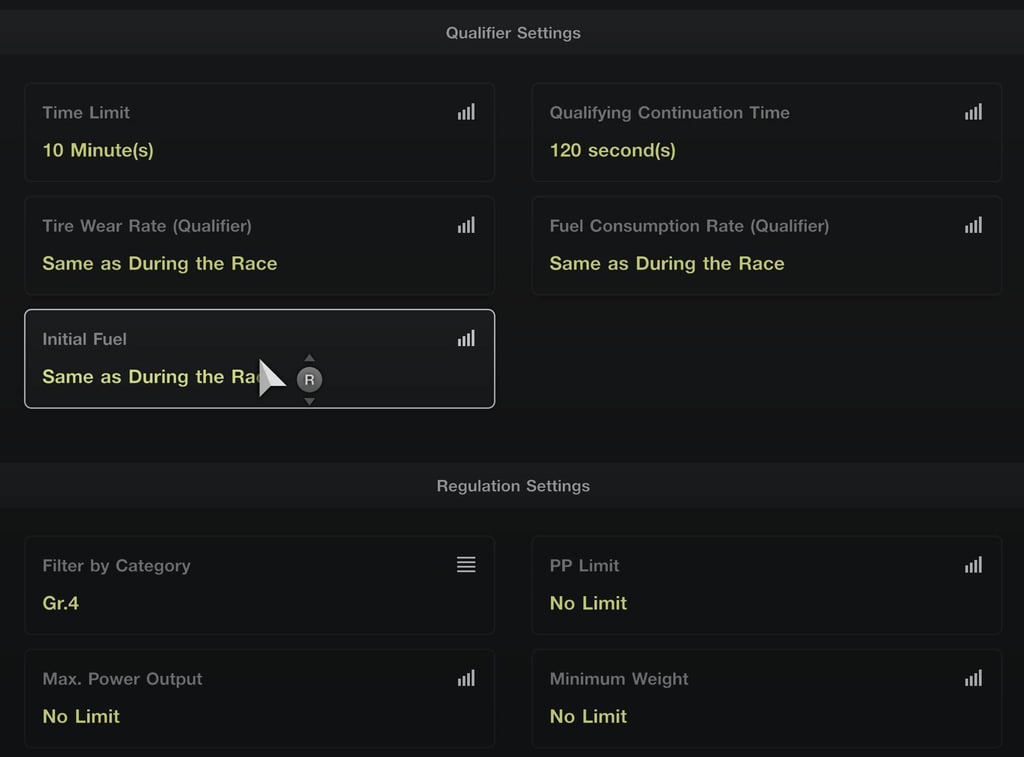Viewport: 1024px width, 757px height.
Task: Select the Max. Power Output setting card
Action: (259, 698)
